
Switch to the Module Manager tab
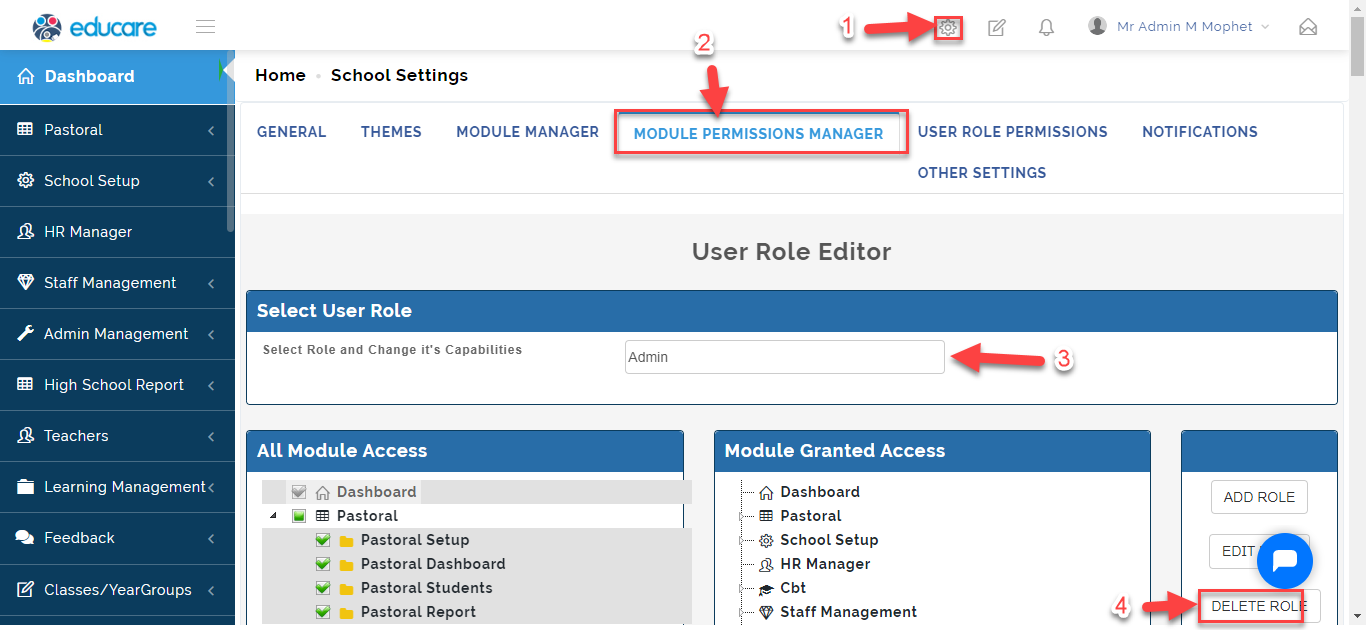point(528,132)
